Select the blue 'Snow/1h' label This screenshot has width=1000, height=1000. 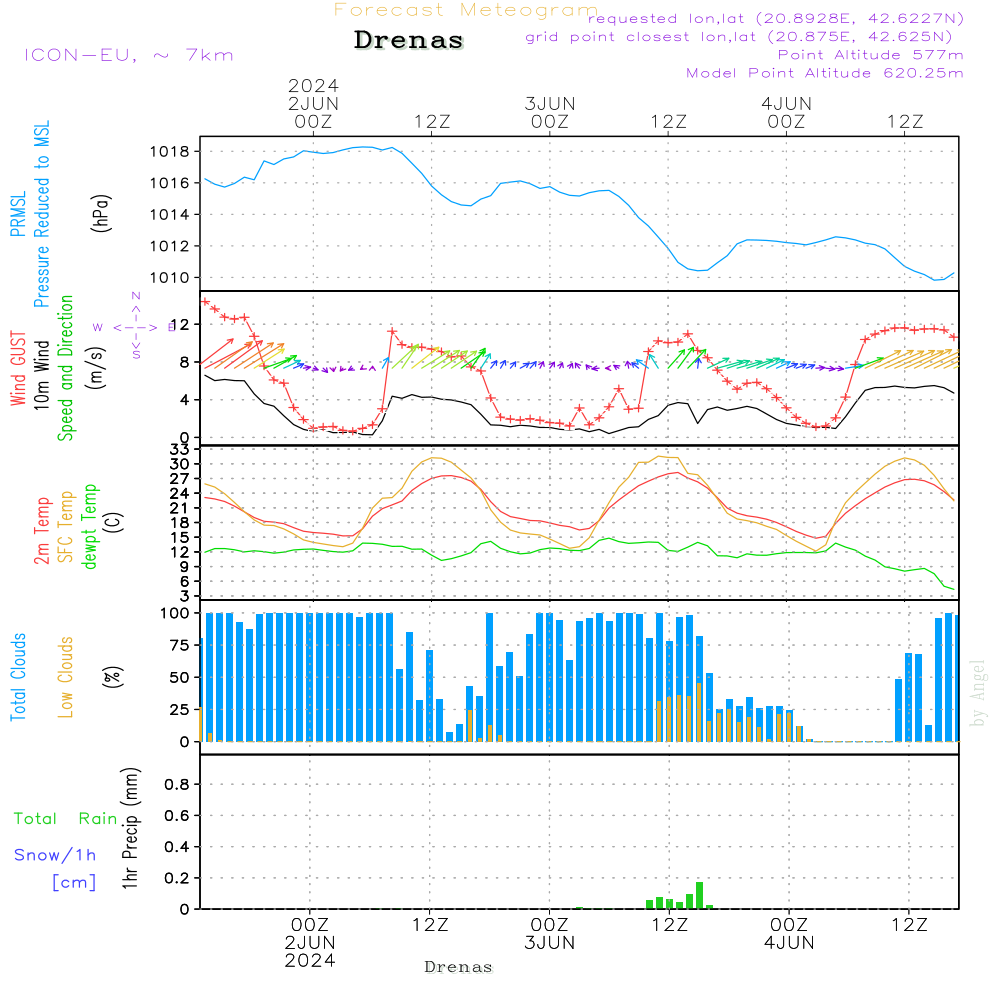pyautogui.click(x=55, y=855)
